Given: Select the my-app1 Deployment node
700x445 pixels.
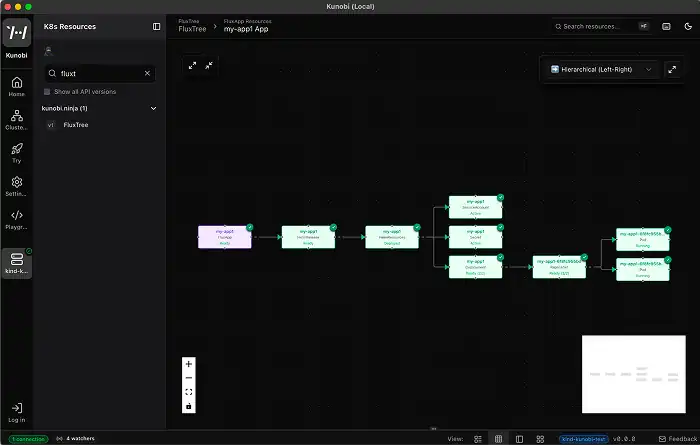Looking at the screenshot, I should (x=475, y=267).
